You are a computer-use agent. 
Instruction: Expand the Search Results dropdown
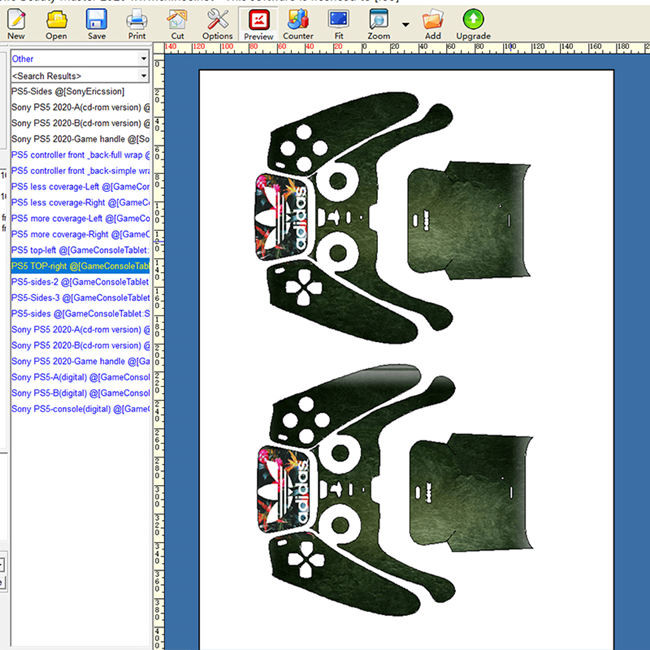[x=144, y=76]
